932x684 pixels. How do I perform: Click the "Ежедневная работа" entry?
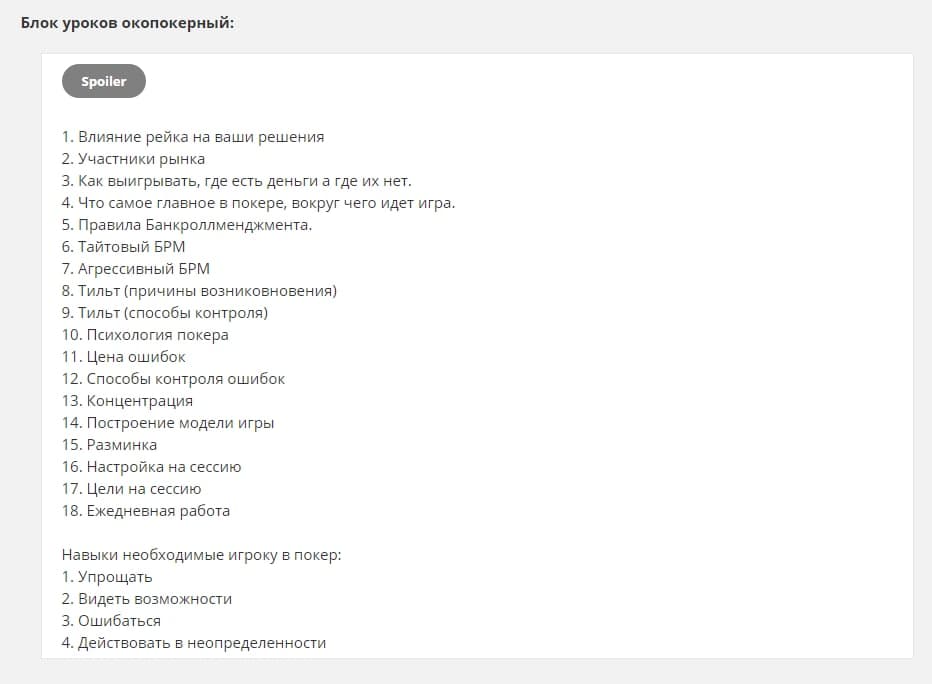(x=146, y=511)
